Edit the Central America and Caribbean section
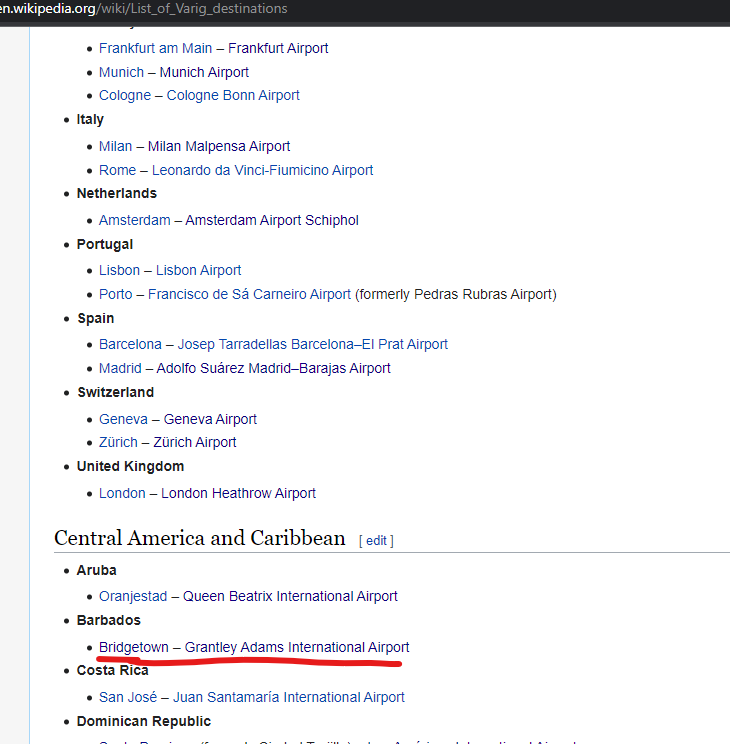730x744 pixels. (x=376, y=541)
